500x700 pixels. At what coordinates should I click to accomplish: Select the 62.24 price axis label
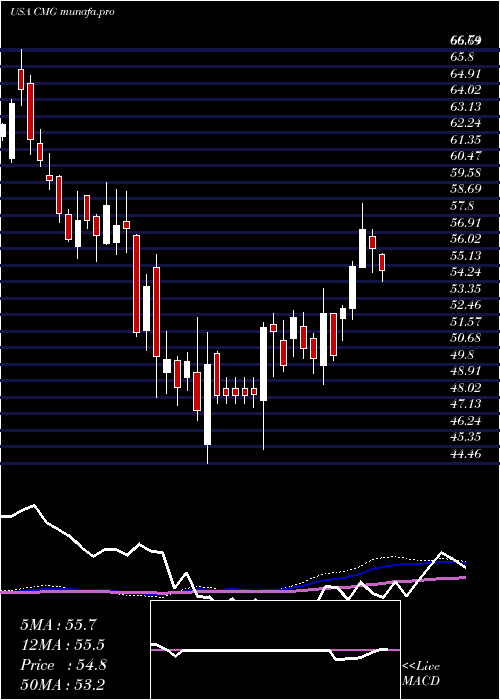466,123
